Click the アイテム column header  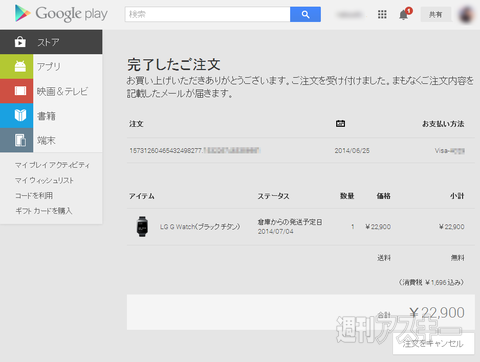coord(142,196)
